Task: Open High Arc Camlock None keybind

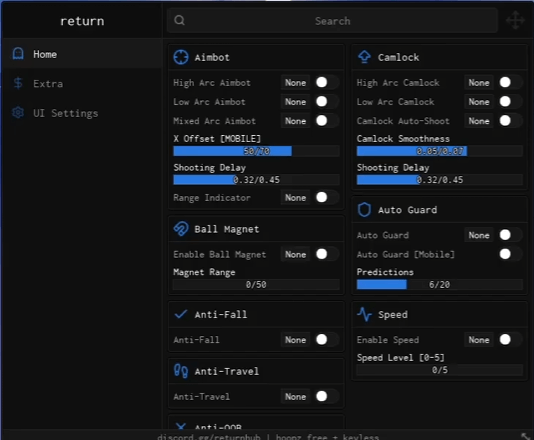Action: pos(479,83)
